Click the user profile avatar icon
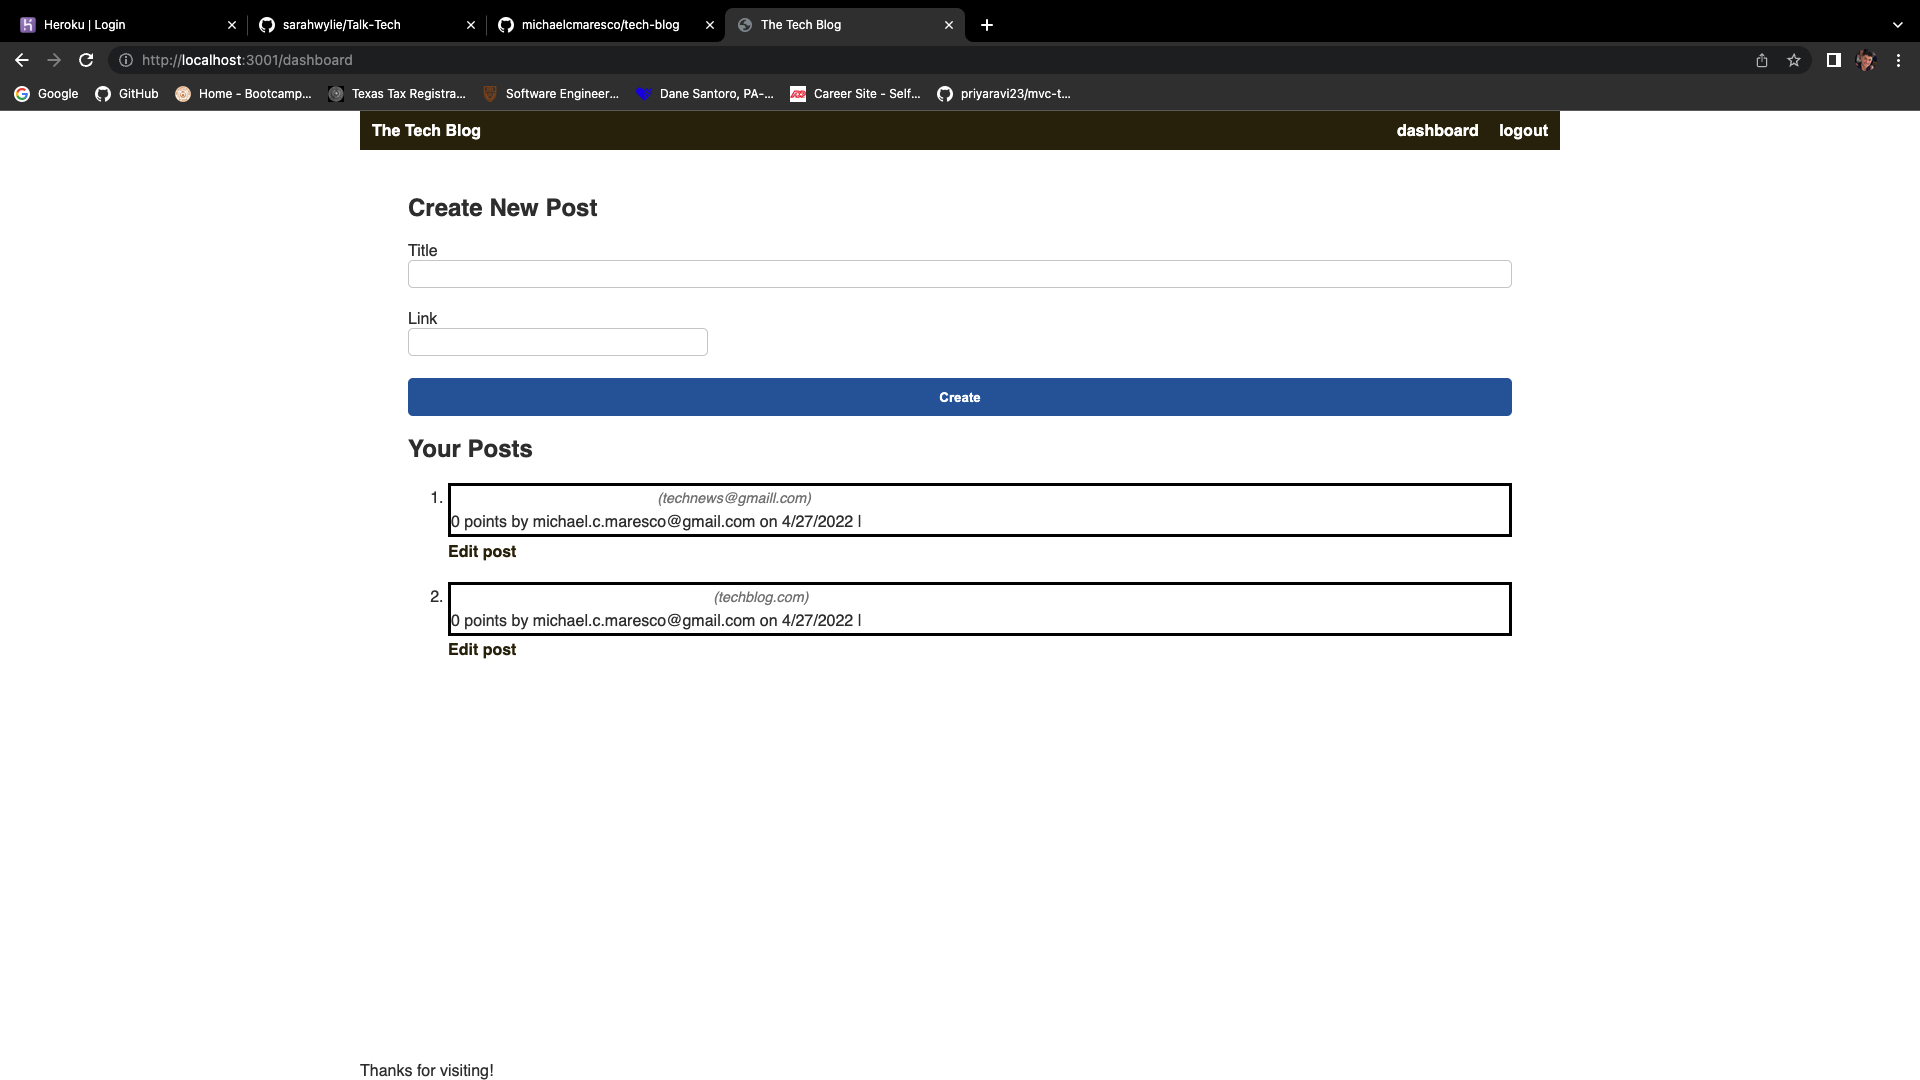This screenshot has height=1080, width=1920. click(x=1865, y=60)
